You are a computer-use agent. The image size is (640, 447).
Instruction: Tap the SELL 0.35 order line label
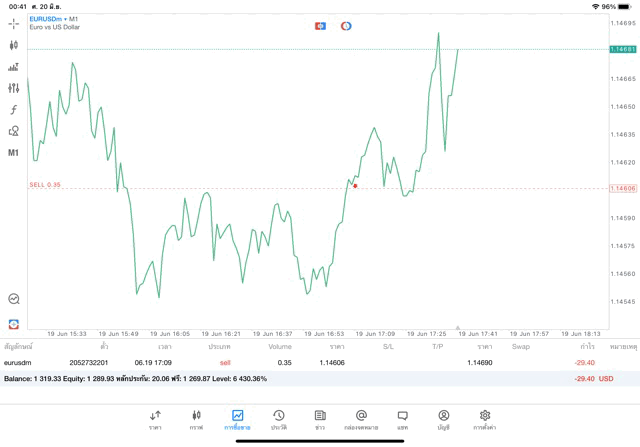tap(45, 185)
